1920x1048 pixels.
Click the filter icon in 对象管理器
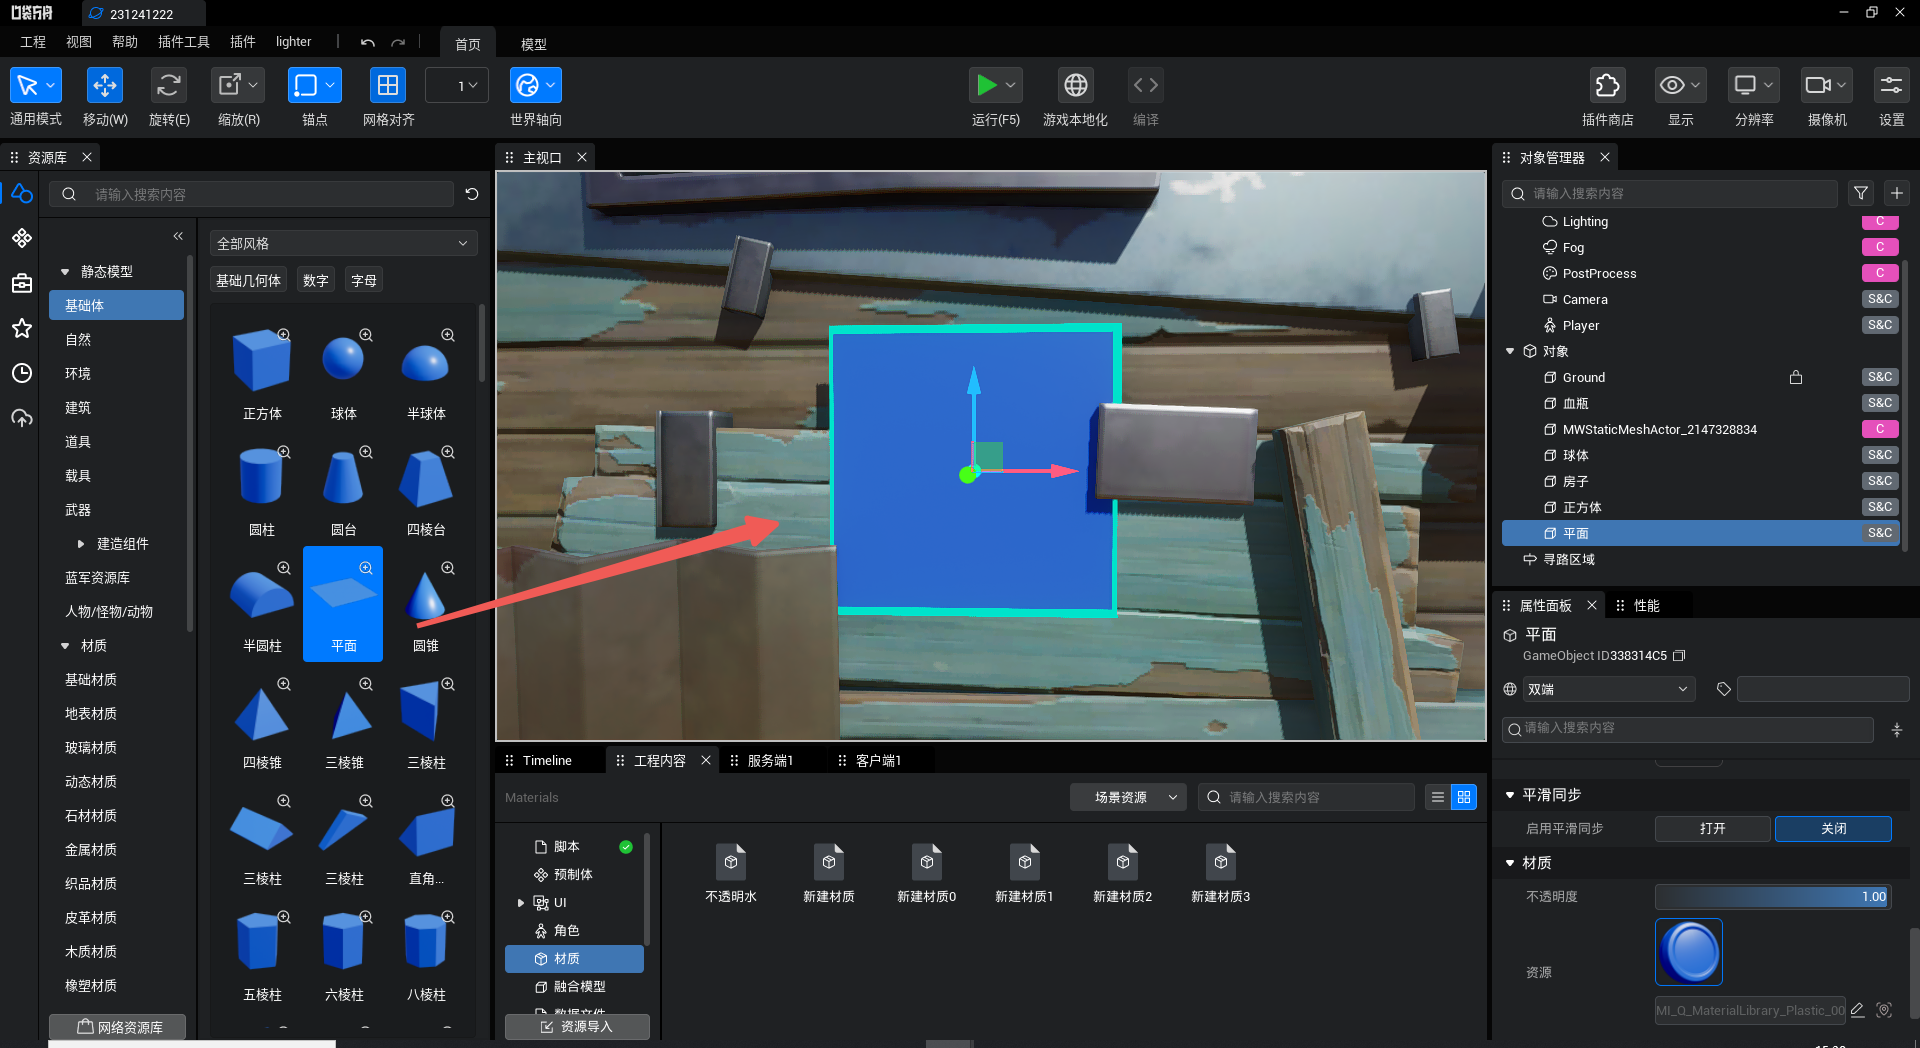[x=1861, y=193]
